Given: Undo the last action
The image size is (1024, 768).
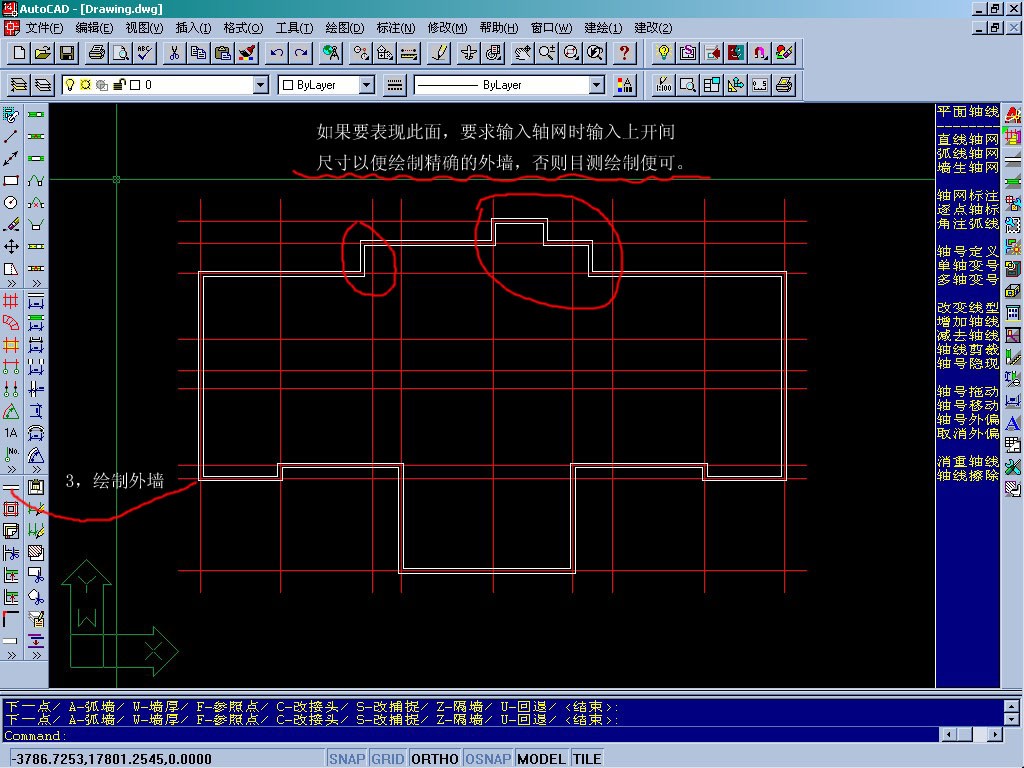Looking at the screenshot, I should [x=277, y=53].
